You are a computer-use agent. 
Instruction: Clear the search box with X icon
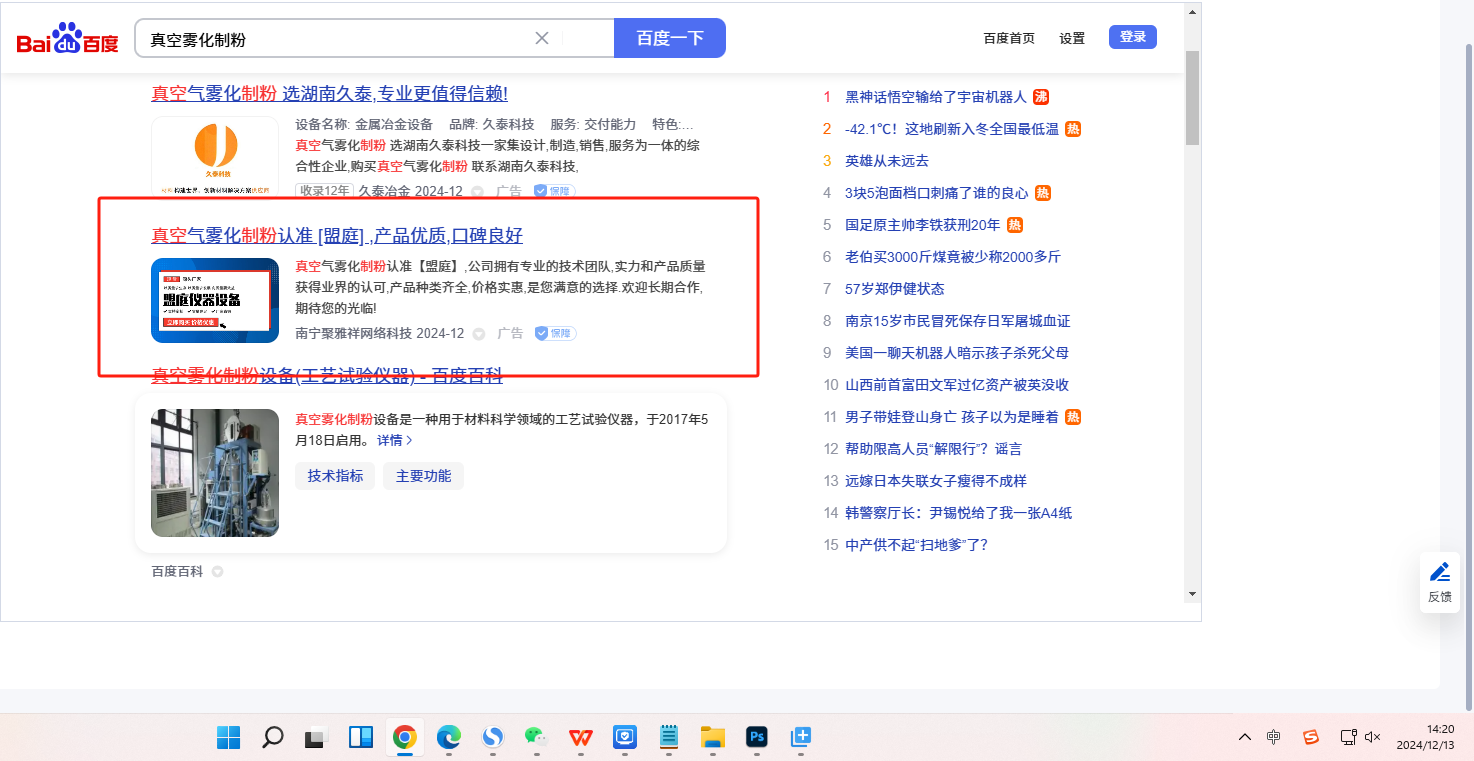[542, 38]
